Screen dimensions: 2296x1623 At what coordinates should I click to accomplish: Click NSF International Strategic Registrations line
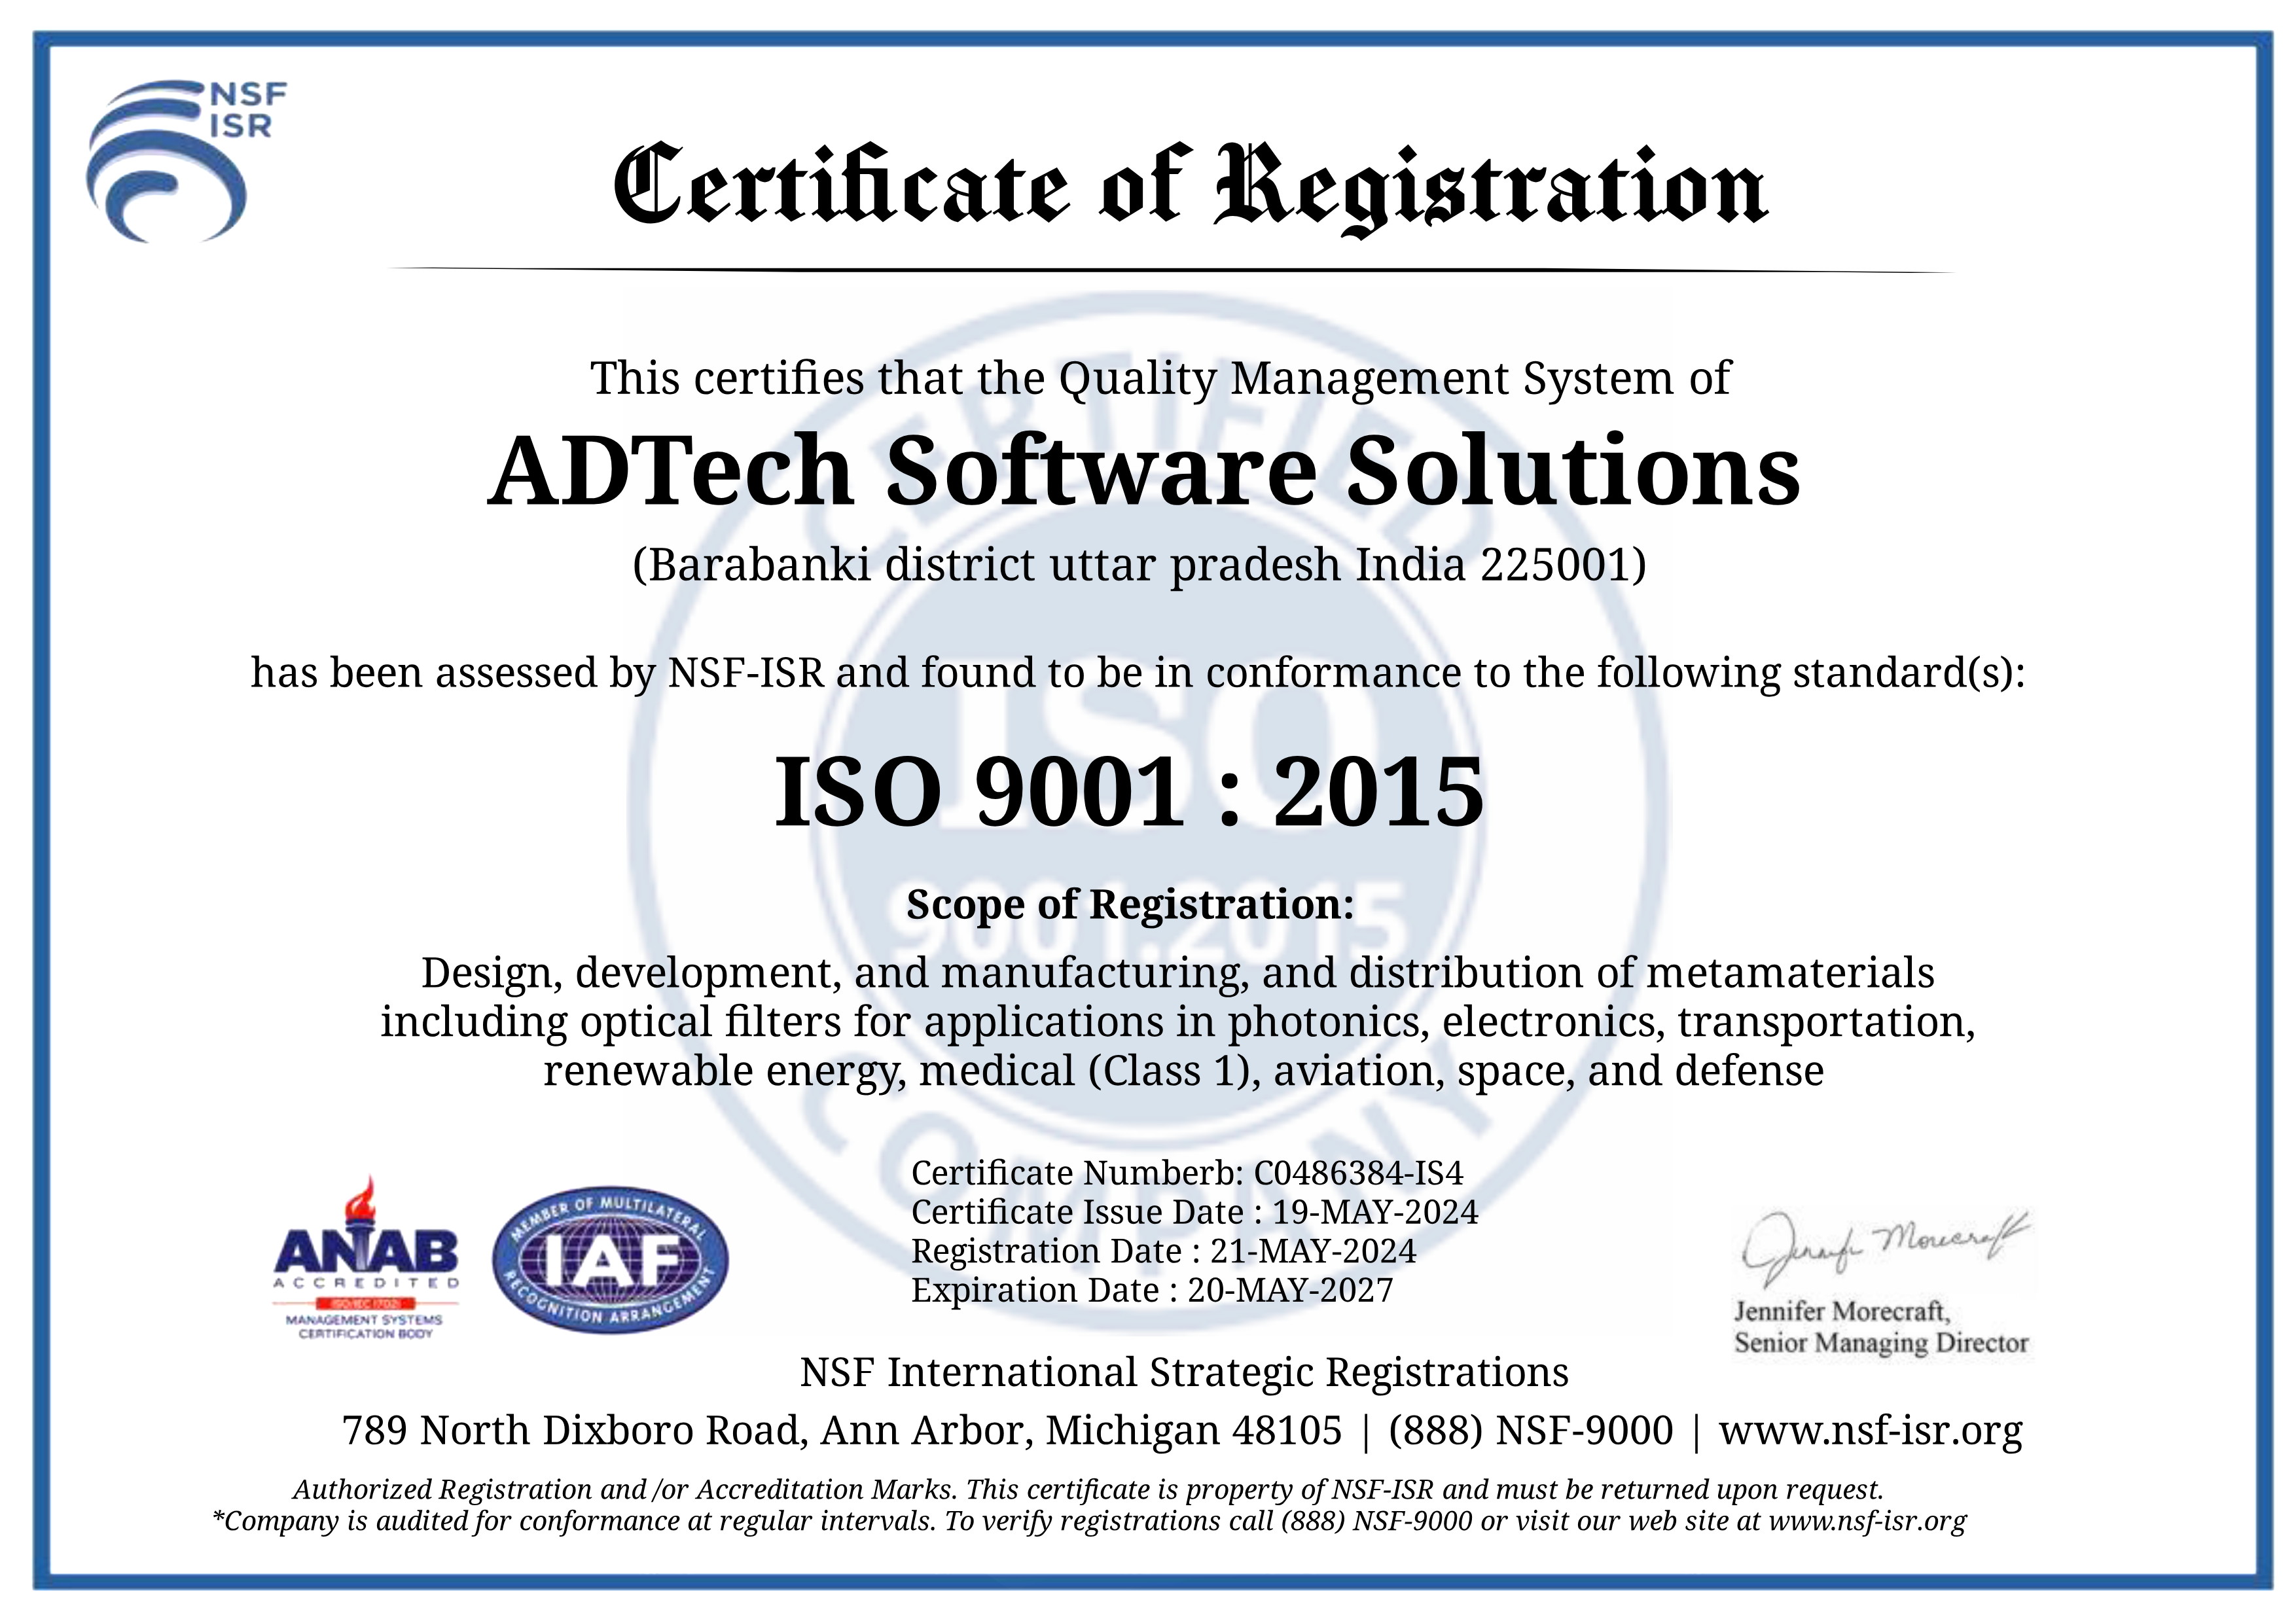click(1184, 1373)
